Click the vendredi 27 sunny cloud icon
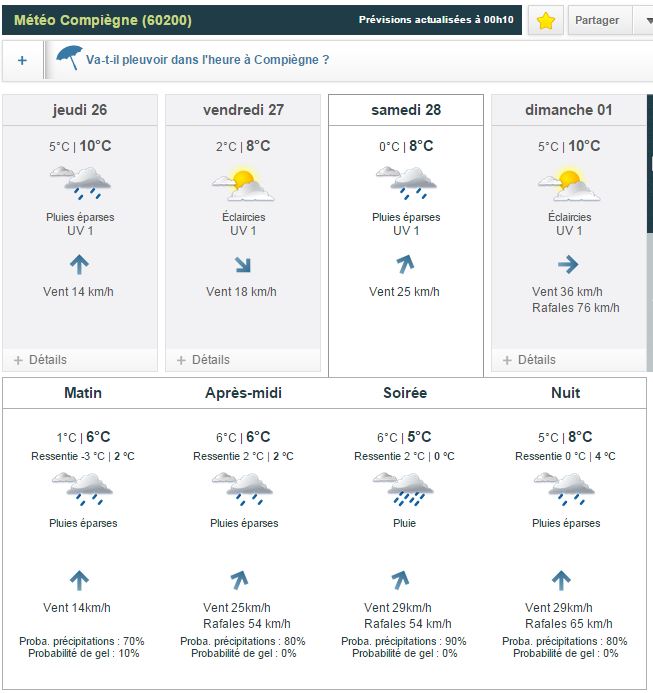The height and width of the screenshot is (693, 653). coord(243,183)
